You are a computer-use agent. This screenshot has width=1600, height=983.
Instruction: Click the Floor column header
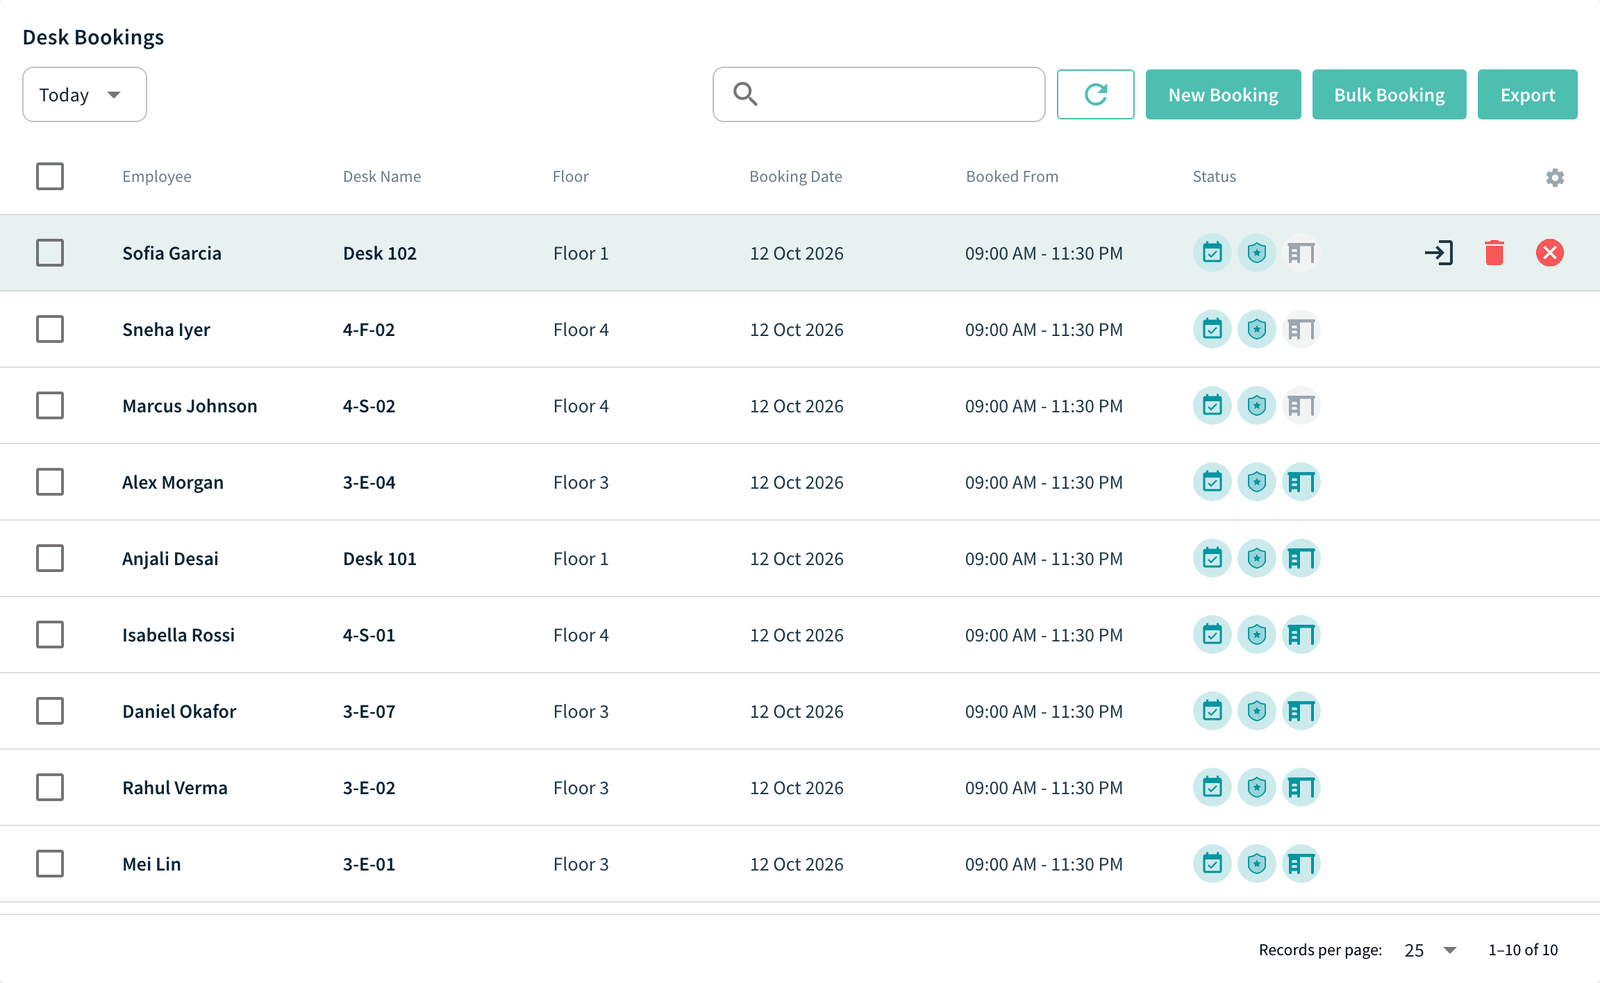pos(571,177)
